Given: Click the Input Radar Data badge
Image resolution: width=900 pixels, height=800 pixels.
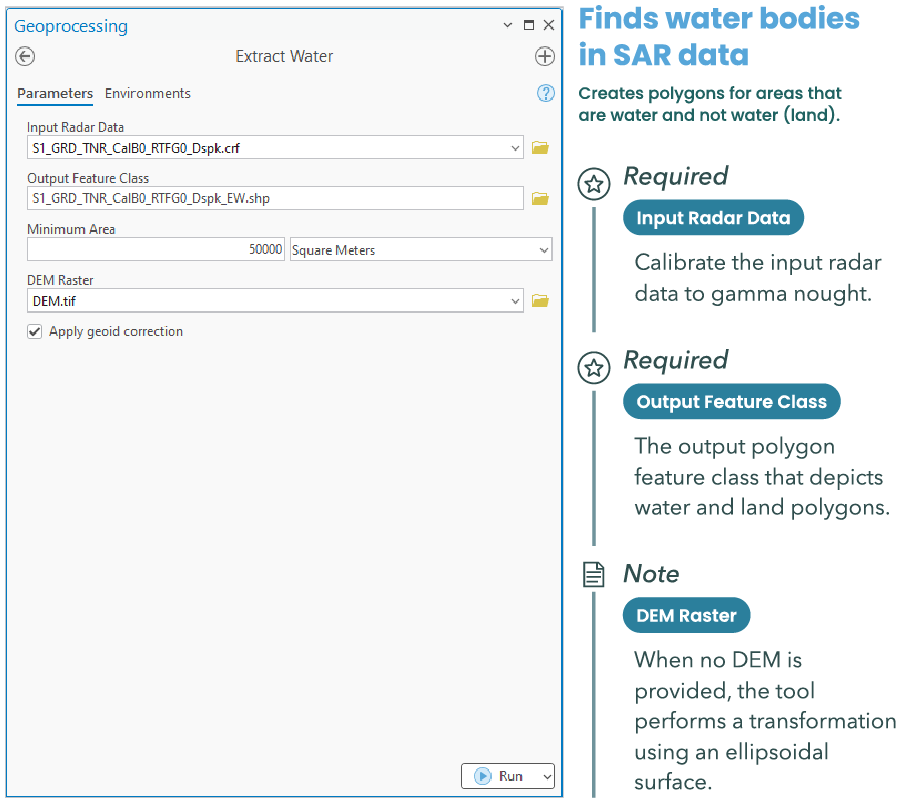Looking at the screenshot, I should pyautogui.click(x=713, y=217).
